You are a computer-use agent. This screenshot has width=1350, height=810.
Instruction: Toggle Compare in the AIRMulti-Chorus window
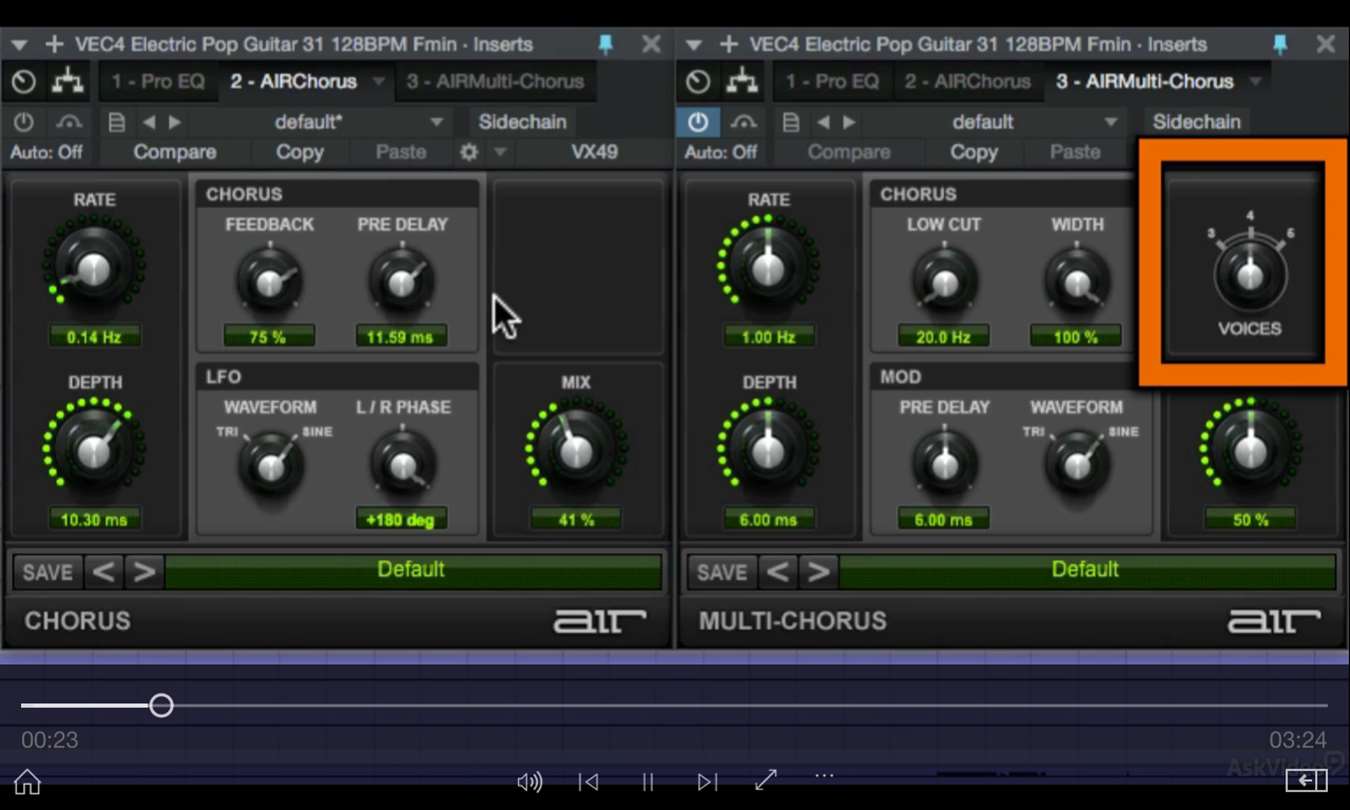pos(850,152)
